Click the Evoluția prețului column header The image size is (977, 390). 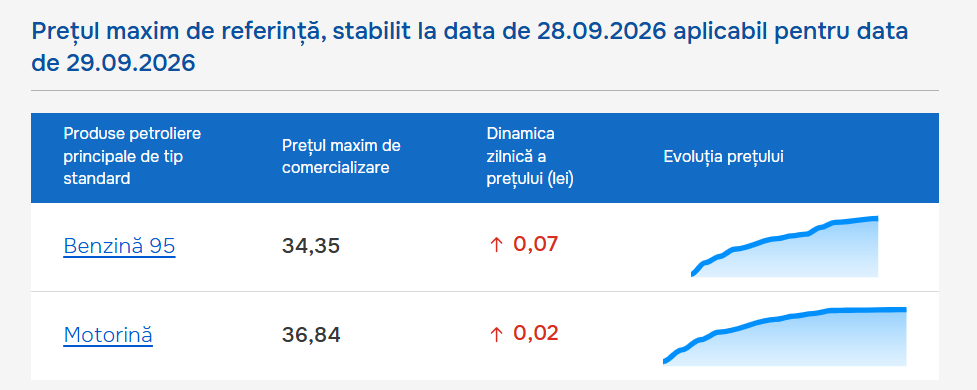pyautogui.click(x=723, y=157)
